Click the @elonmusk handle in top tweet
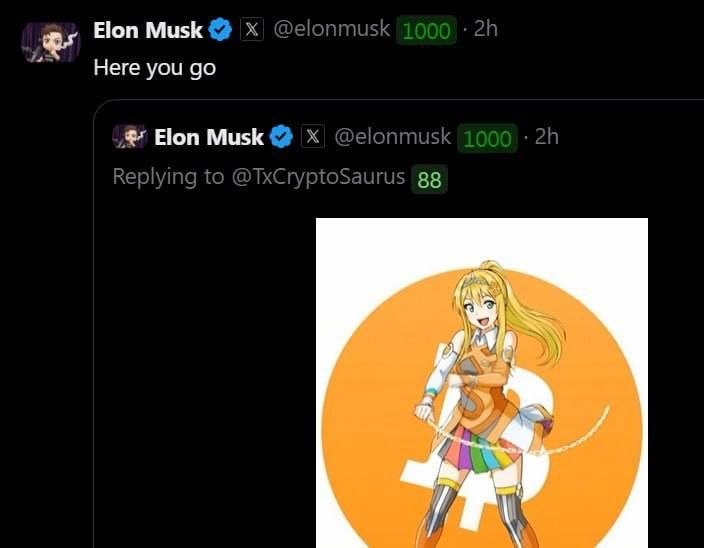 click(331, 30)
